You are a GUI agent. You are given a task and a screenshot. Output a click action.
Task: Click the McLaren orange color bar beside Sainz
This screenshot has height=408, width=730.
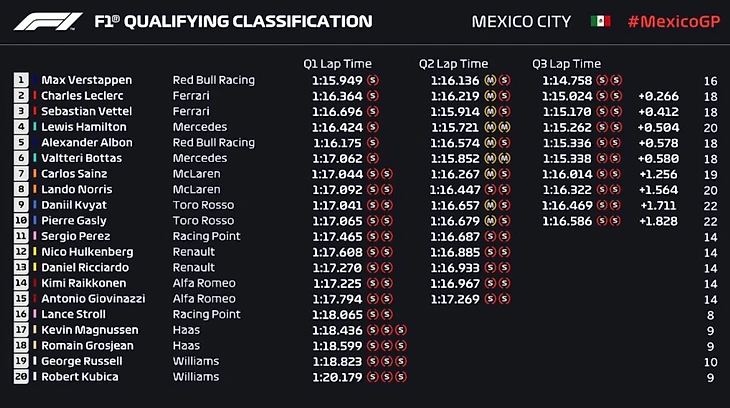(35, 174)
